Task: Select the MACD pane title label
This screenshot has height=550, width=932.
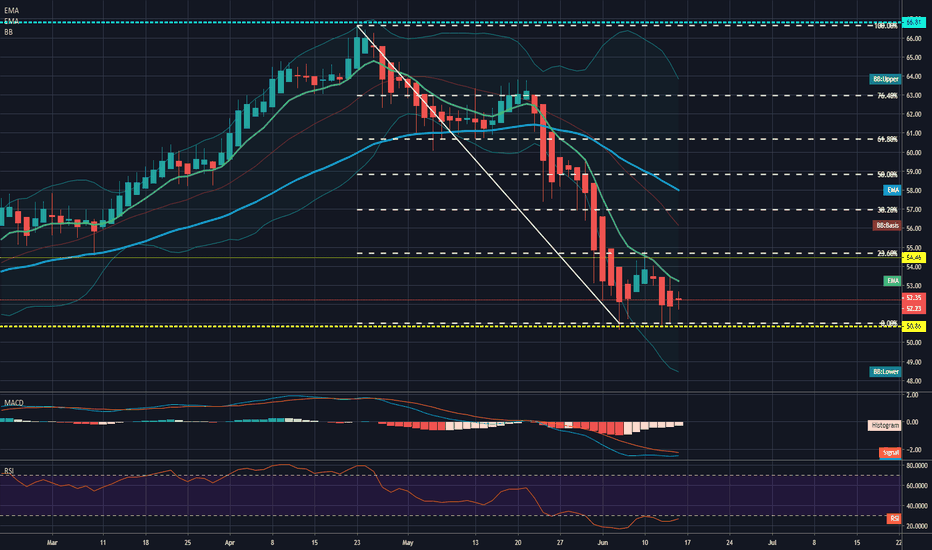Action: point(14,403)
